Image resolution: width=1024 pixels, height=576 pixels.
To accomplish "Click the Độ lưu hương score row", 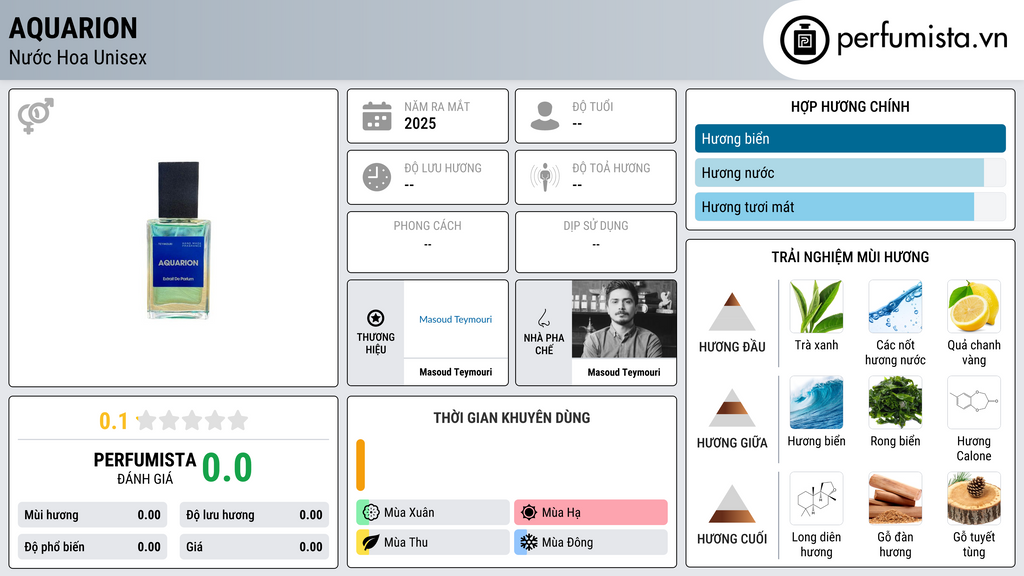I will [254, 515].
